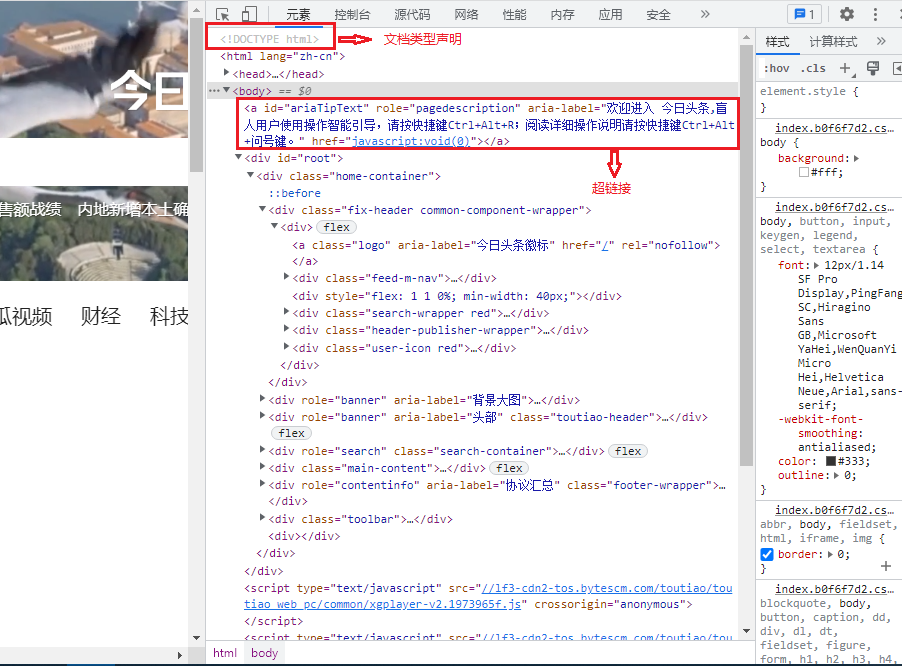Open the 内存 memory tab
The width and height of the screenshot is (902, 666).
click(x=562, y=14)
